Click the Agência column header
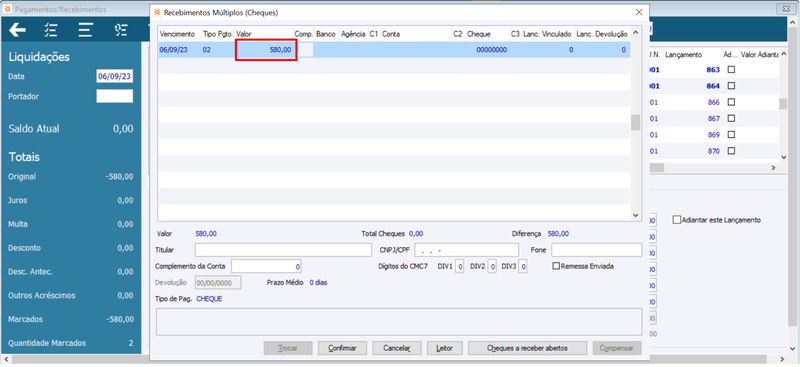 [353, 34]
